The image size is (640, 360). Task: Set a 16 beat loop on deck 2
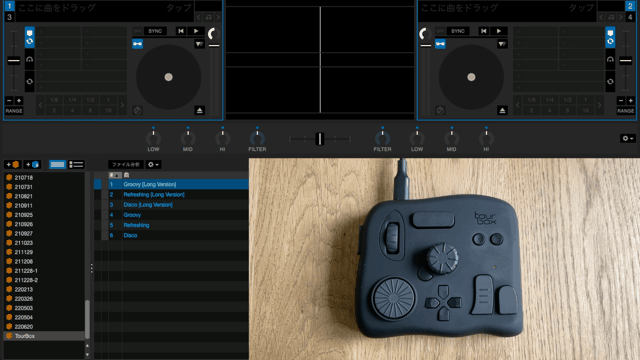[586, 111]
